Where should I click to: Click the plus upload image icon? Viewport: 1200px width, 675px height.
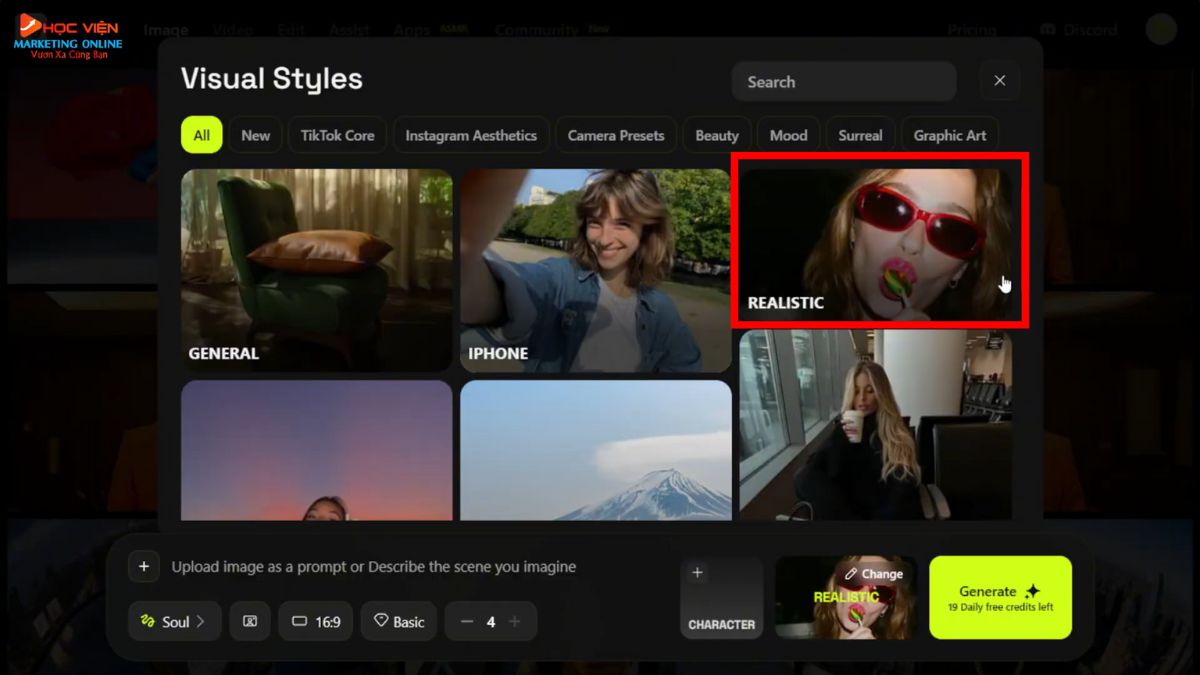pos(144,567)
